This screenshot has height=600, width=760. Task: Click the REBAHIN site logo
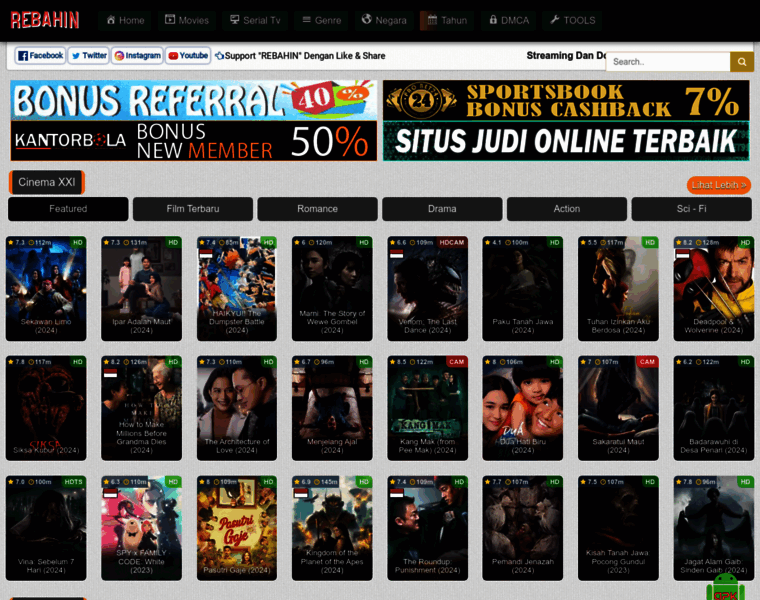(45, 20)
